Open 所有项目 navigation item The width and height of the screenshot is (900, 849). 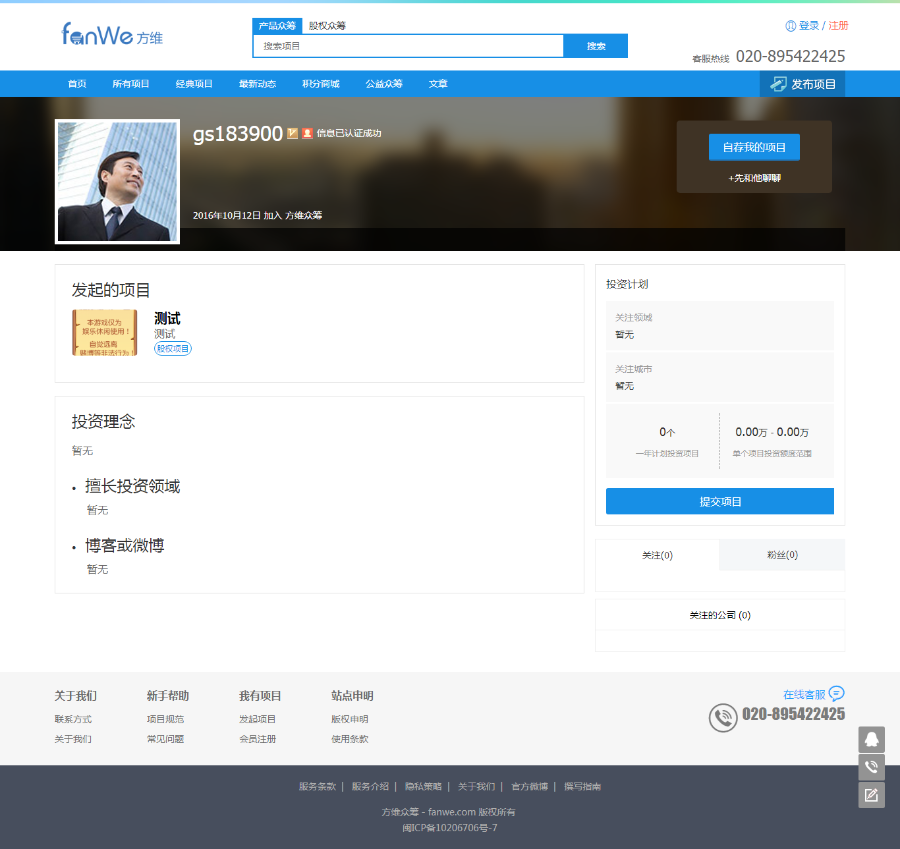pos(131,84)
